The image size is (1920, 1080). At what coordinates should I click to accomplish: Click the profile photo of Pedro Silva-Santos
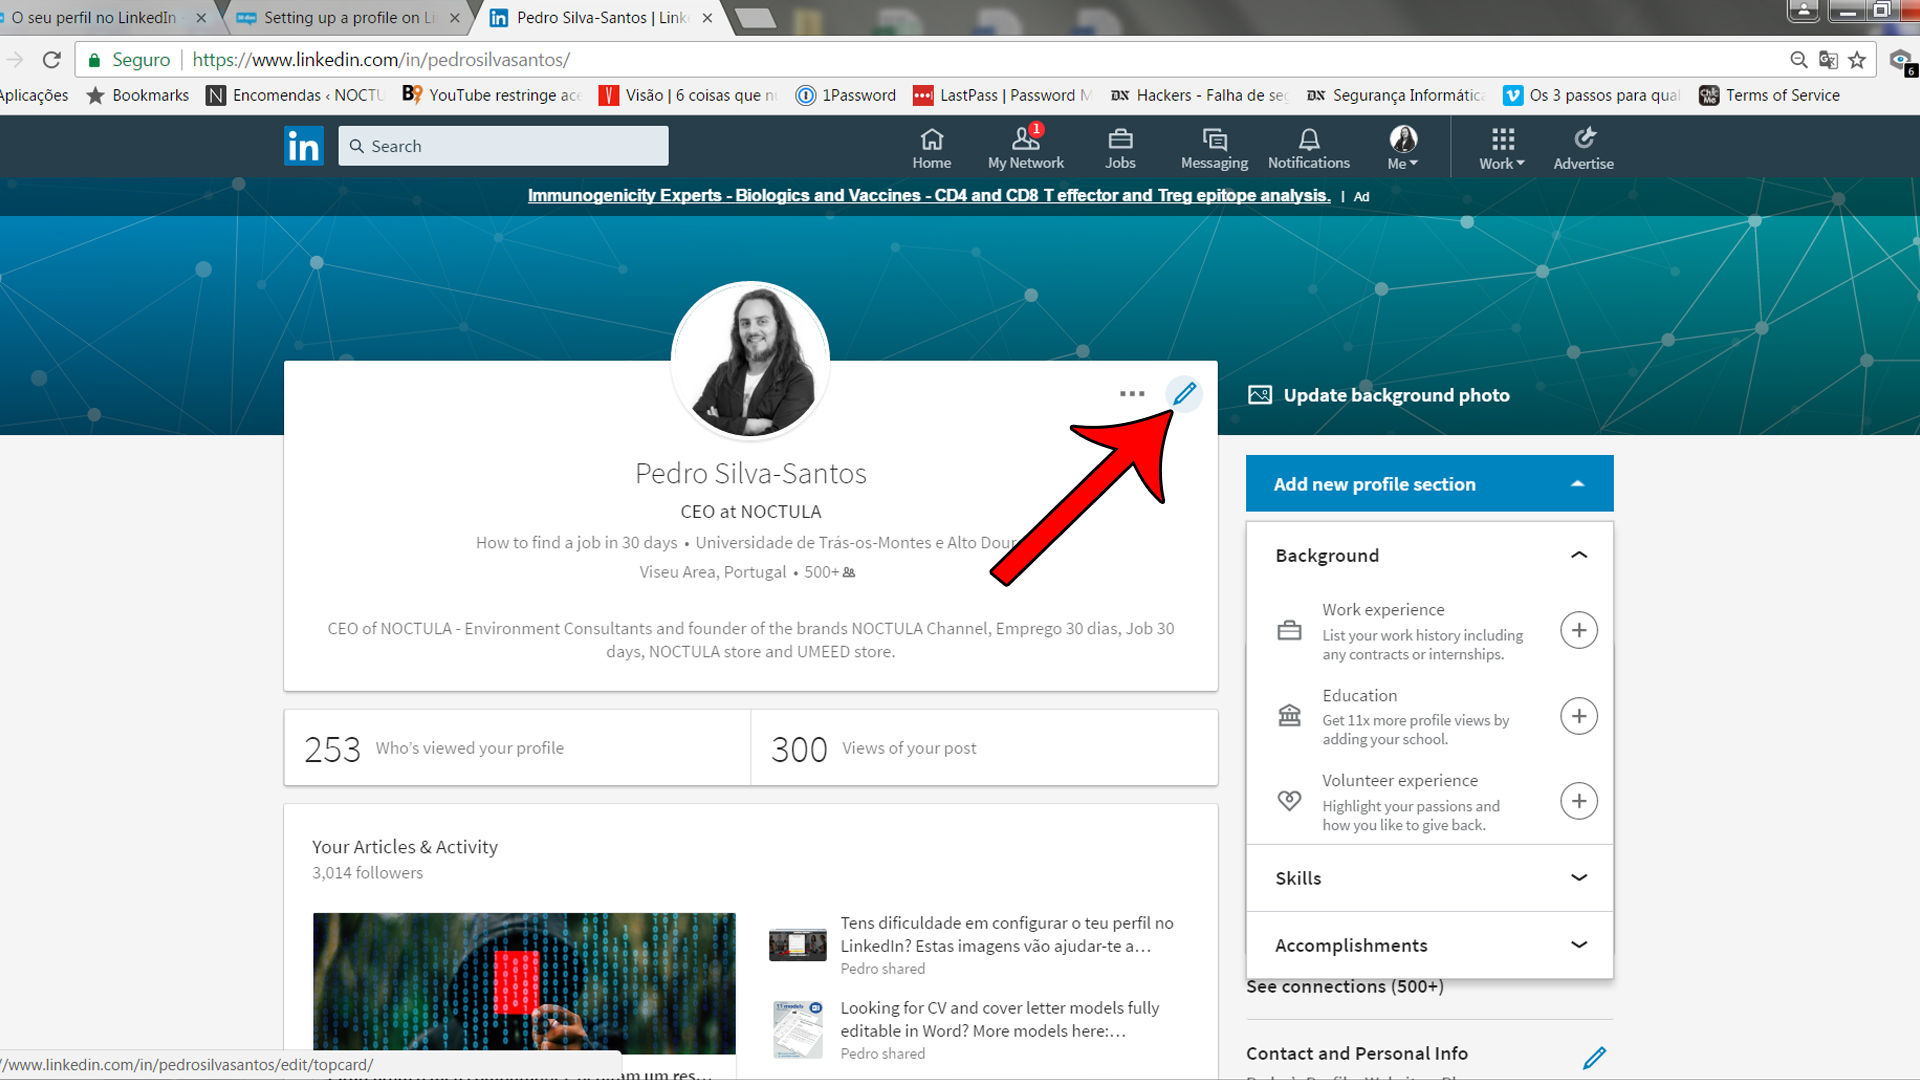click(x=750, y=361)
